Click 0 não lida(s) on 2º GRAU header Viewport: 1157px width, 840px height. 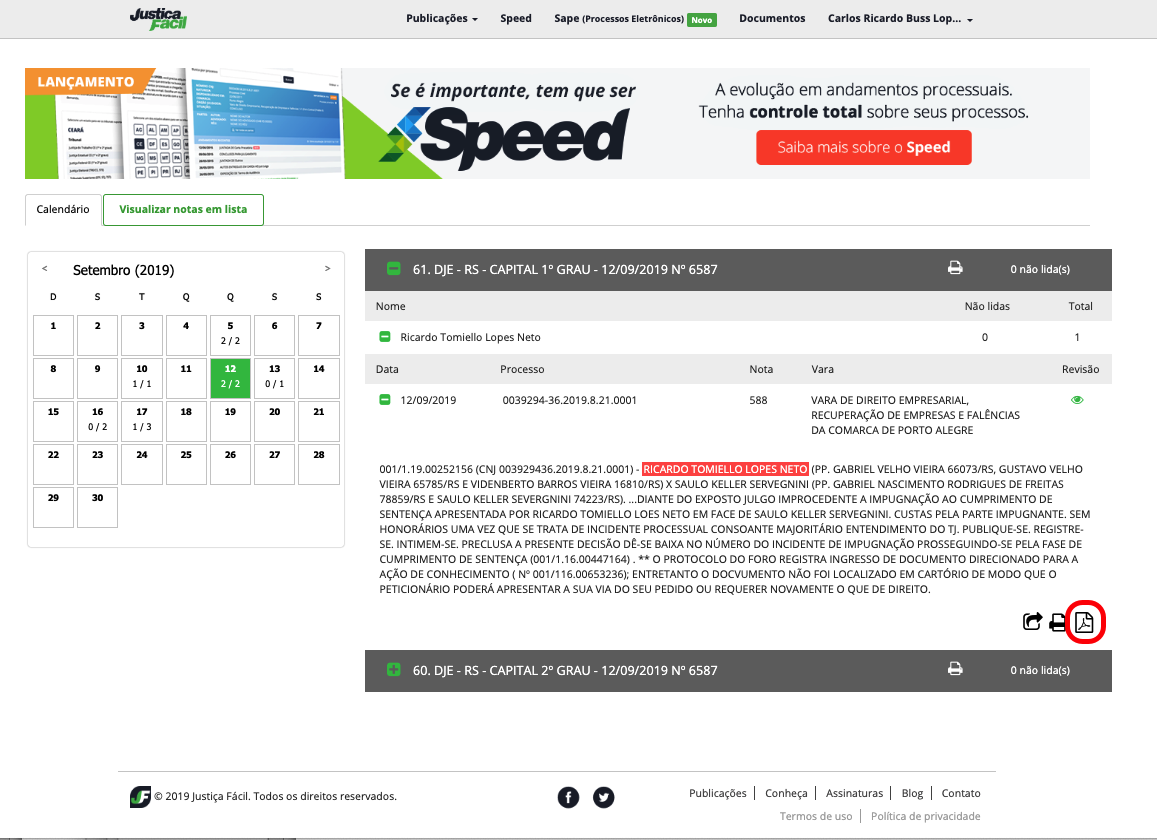(x=1040, y=670)
